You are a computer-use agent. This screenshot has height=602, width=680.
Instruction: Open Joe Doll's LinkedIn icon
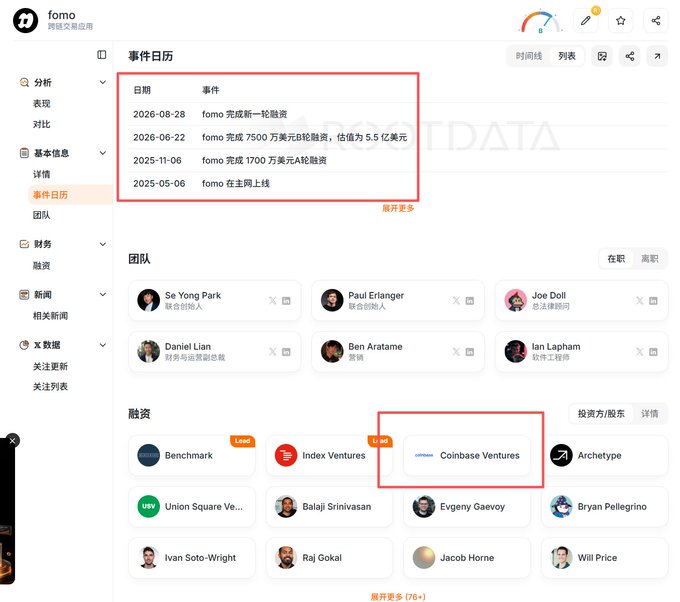[x=653, y=301]
